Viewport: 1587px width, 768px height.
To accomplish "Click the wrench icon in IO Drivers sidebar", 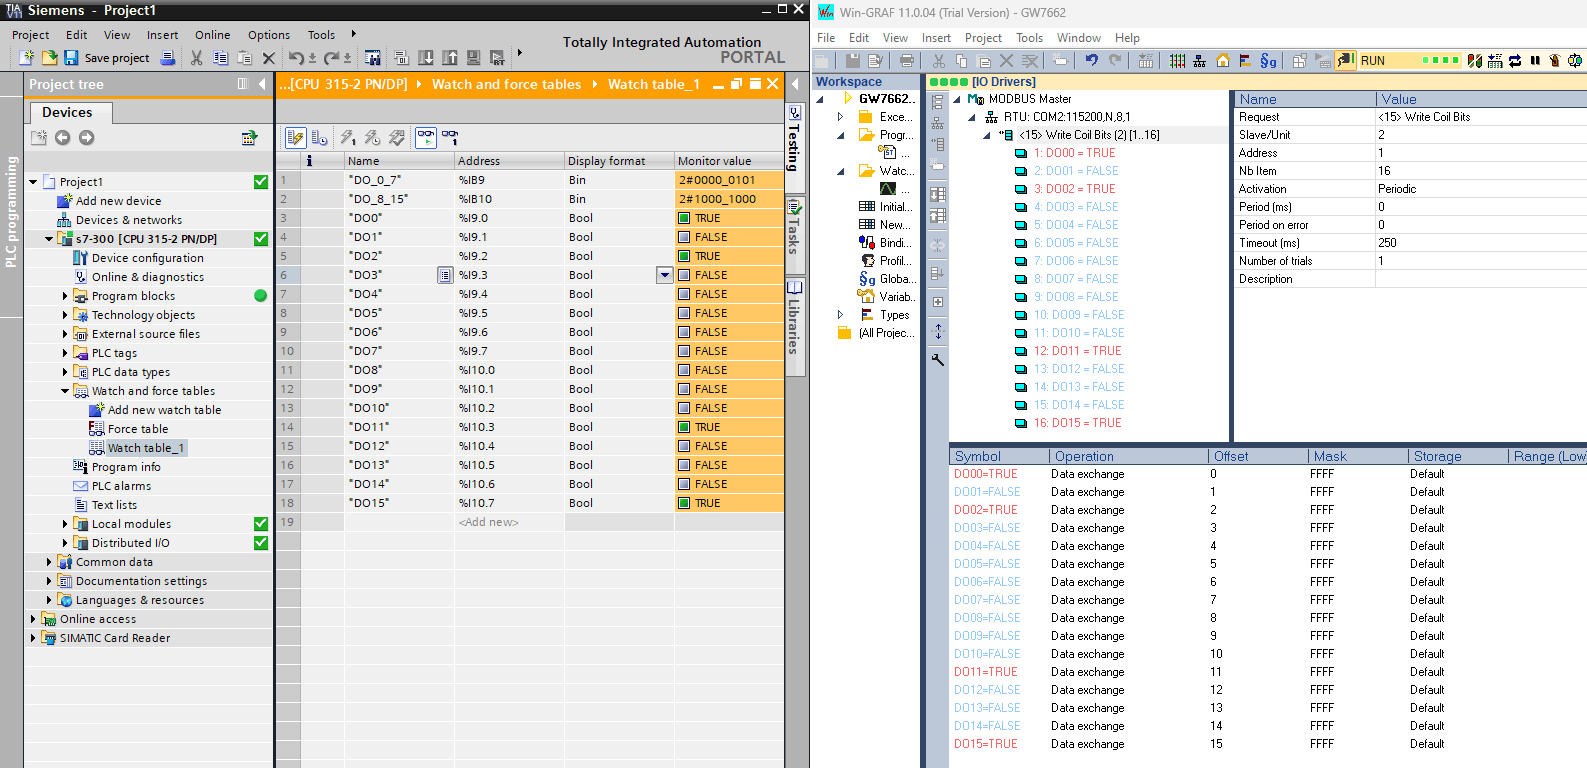I will point(938,360).
